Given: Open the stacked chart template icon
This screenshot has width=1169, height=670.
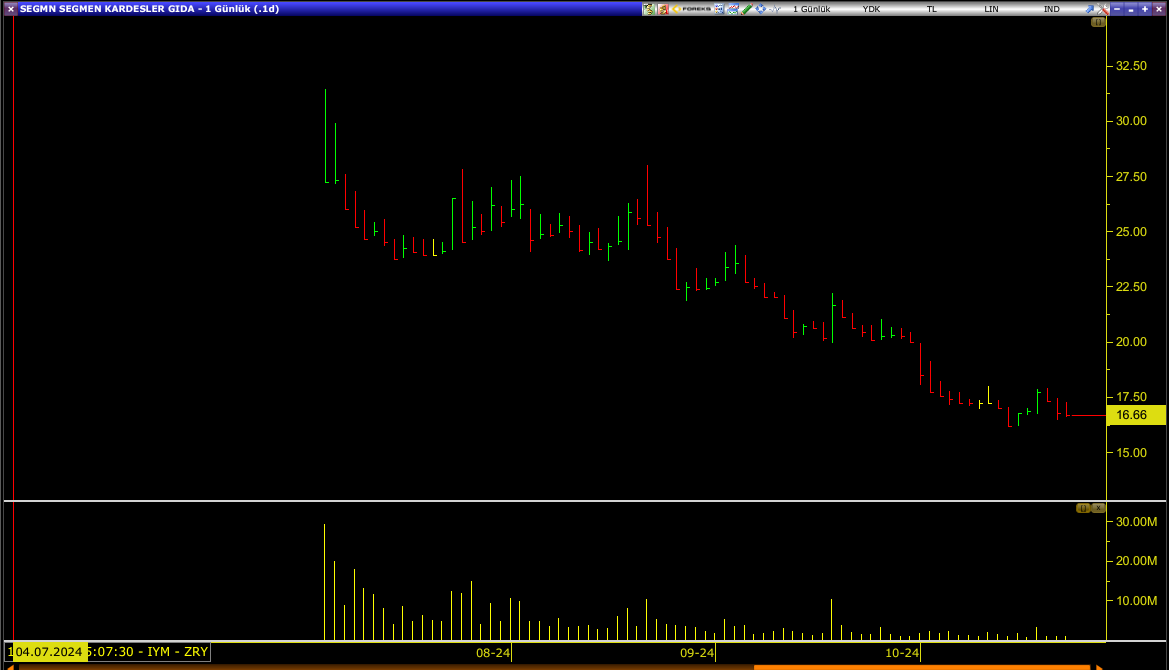Looking at the screenshot, I should coord(732,8).
